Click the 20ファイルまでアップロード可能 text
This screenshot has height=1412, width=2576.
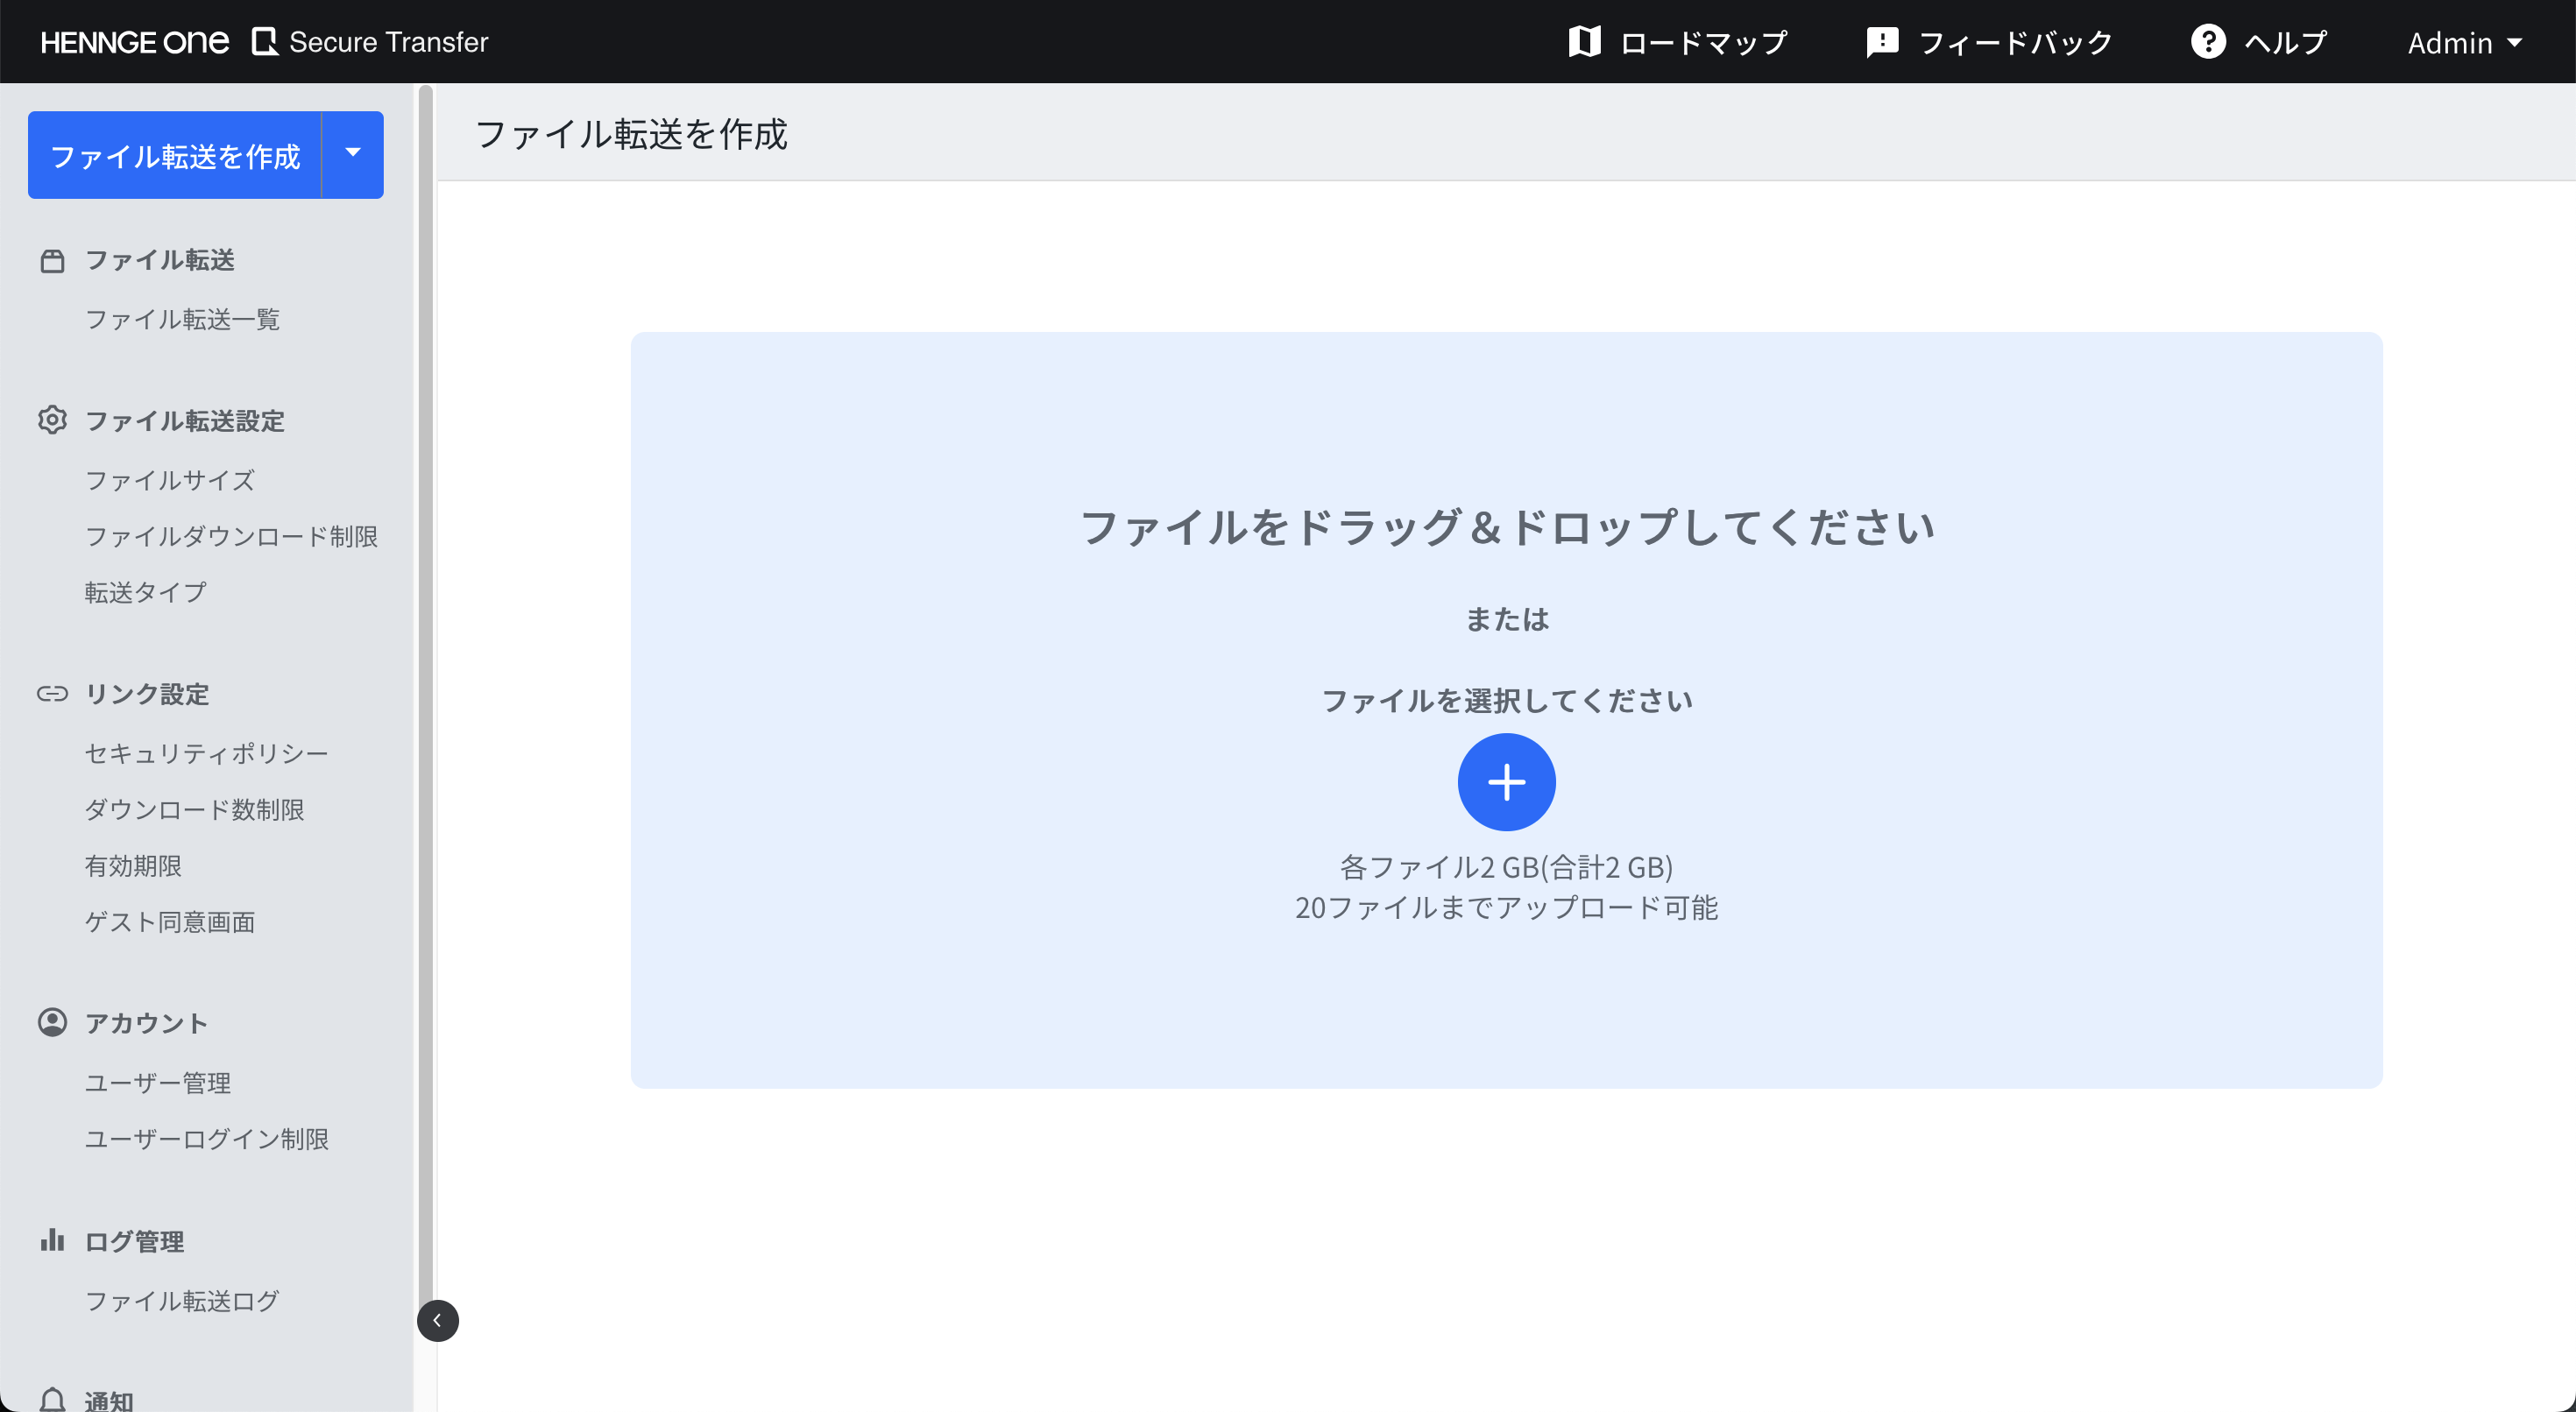coord(1506,907)
